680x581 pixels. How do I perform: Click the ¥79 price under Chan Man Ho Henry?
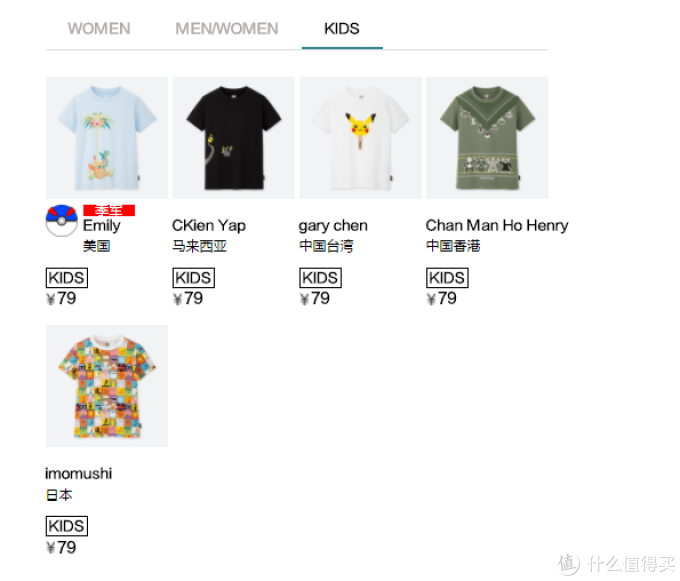pyautogui.click(x=441, y=298)
